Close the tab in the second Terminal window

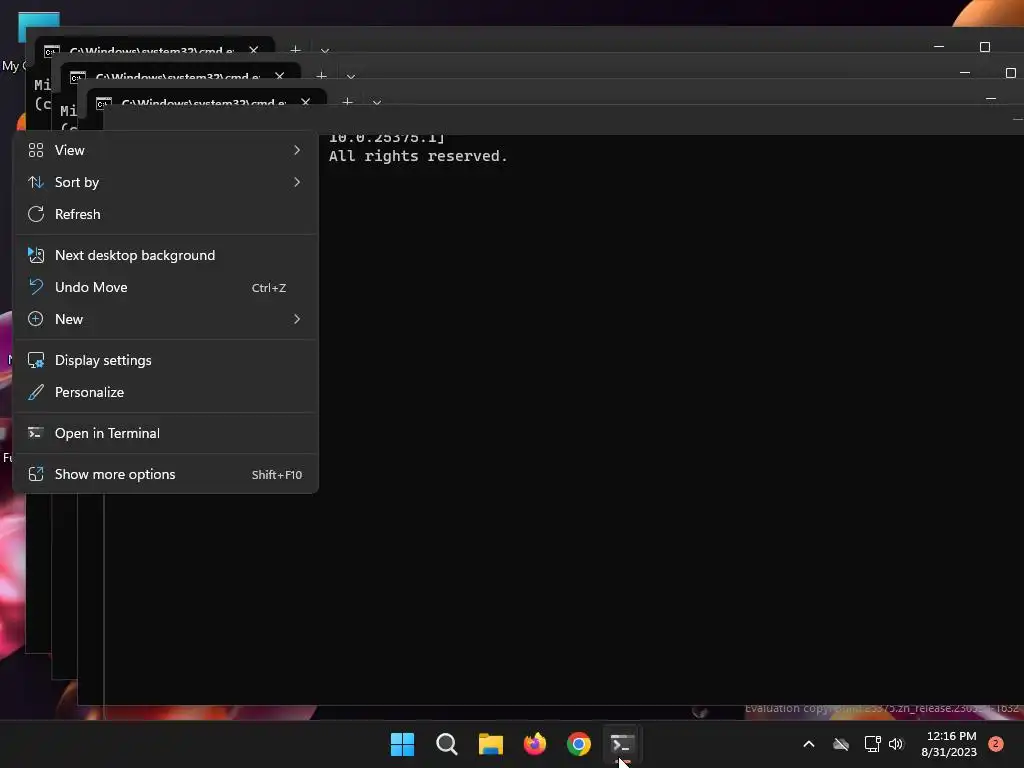(280, 76)
